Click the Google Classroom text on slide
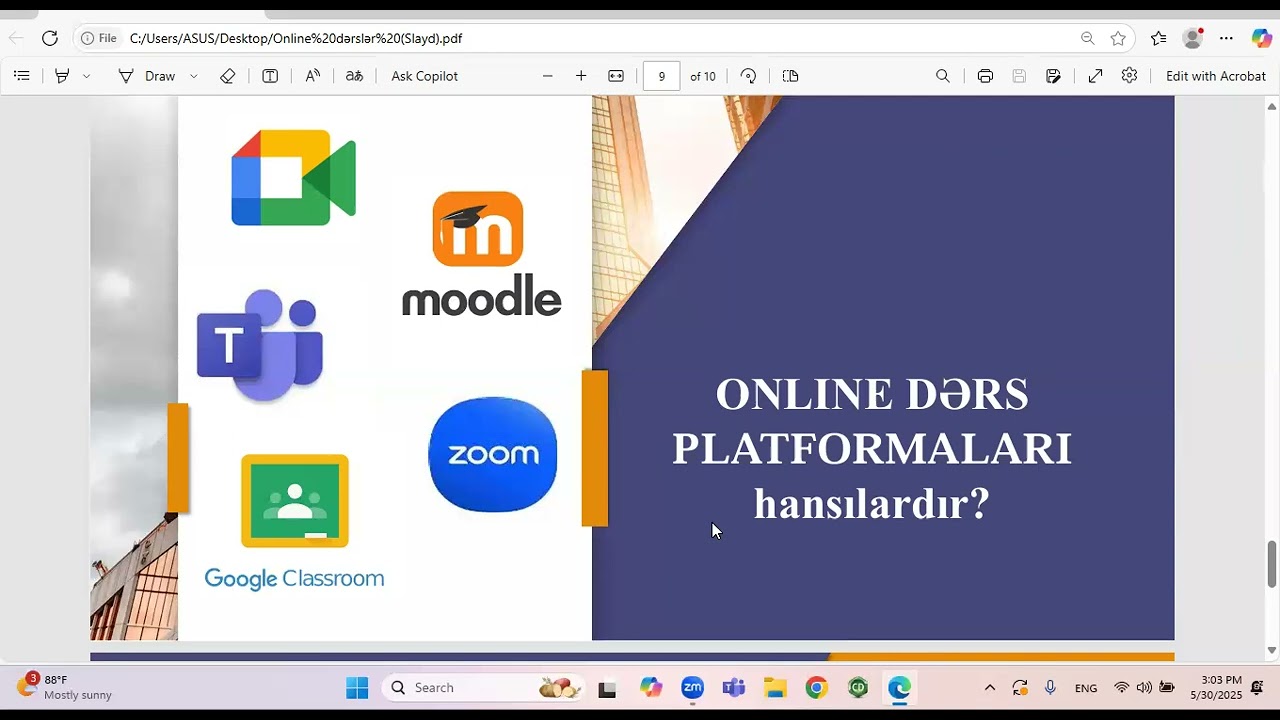This screenshot has height=720, width=1280. 294,578
